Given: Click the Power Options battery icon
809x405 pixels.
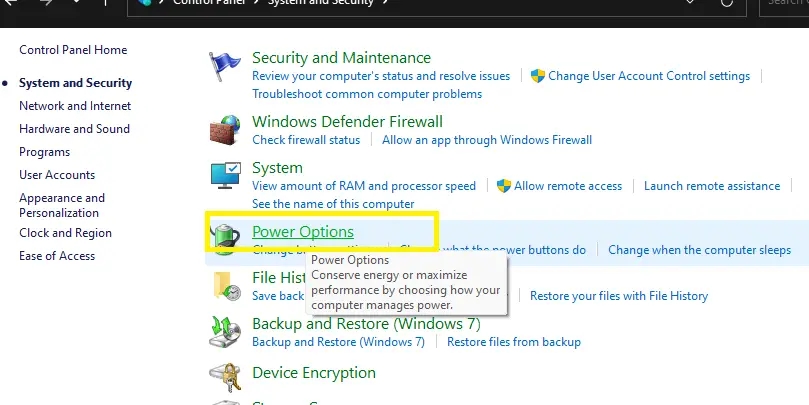Looking at the screenshot, I should [x=225, y=238].
